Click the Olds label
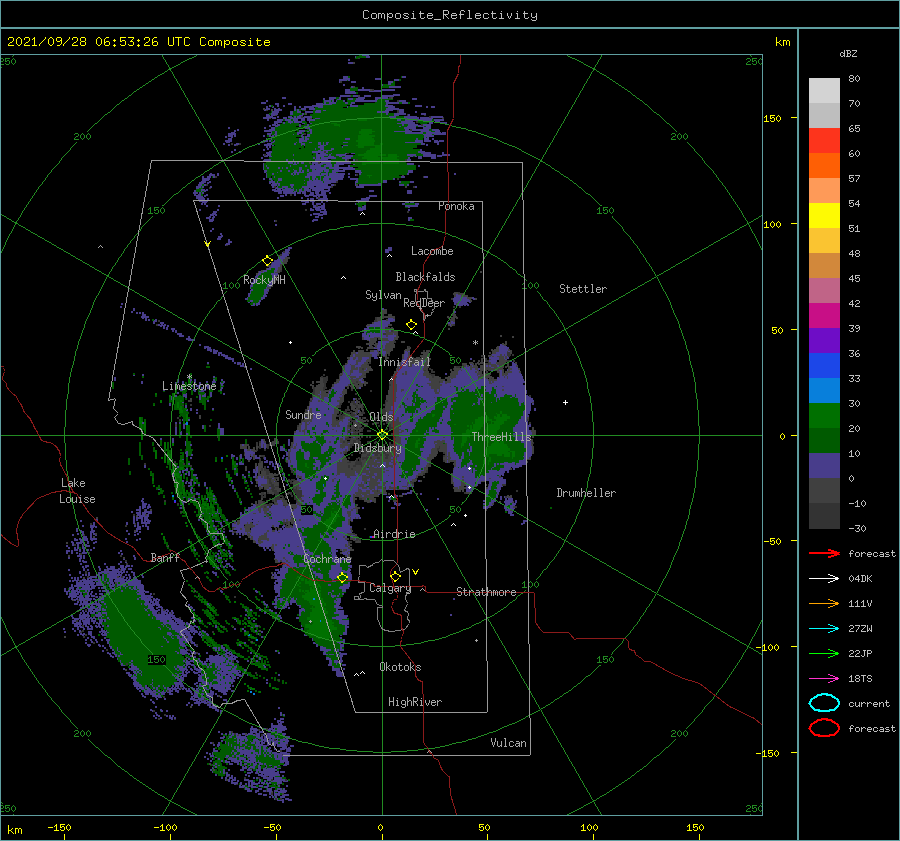This screenshot has width=900, height=841. coord(381,417)
